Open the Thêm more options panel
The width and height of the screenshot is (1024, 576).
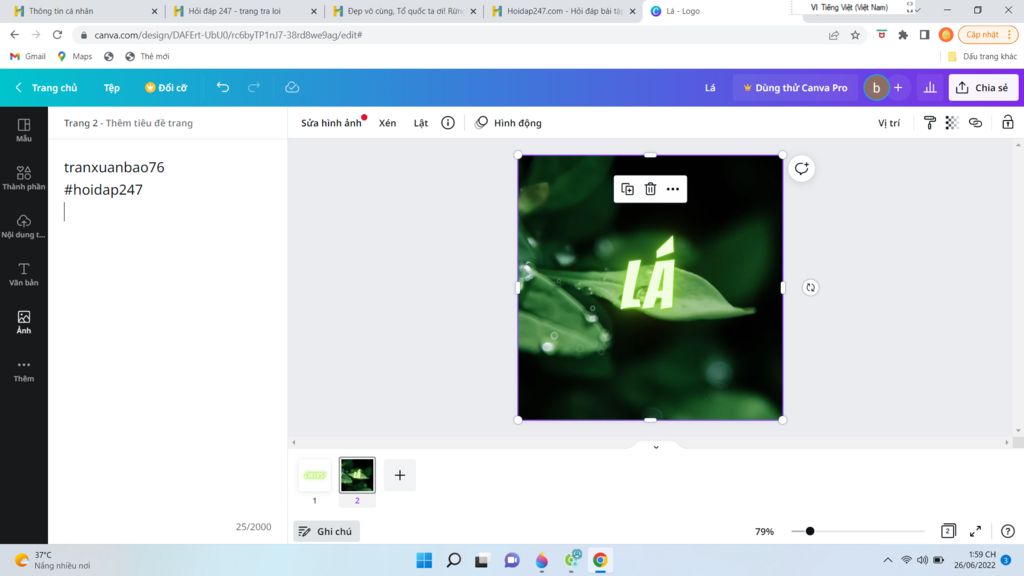24,370
